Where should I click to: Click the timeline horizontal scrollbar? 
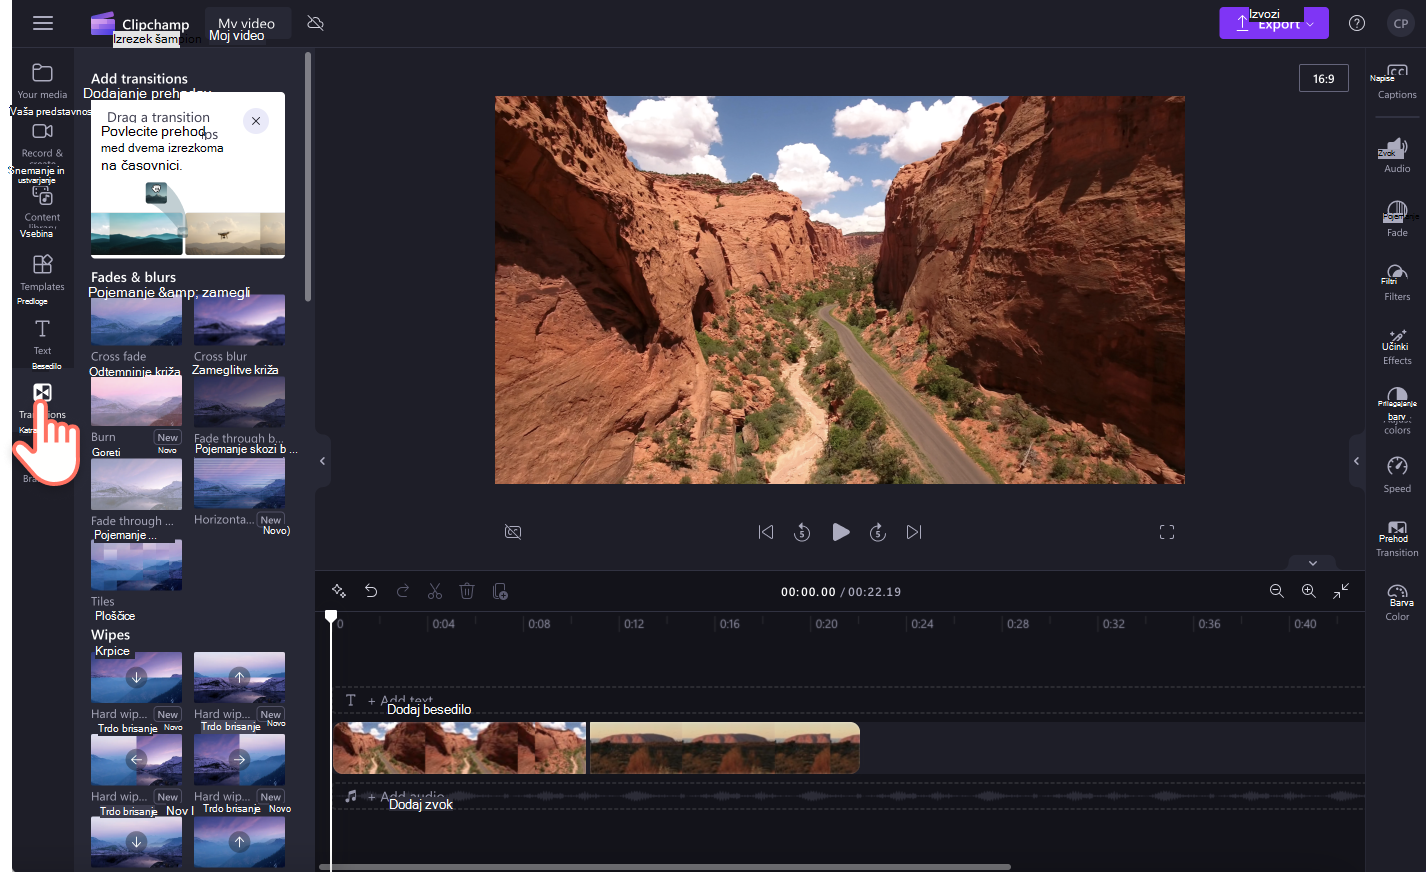665,867
